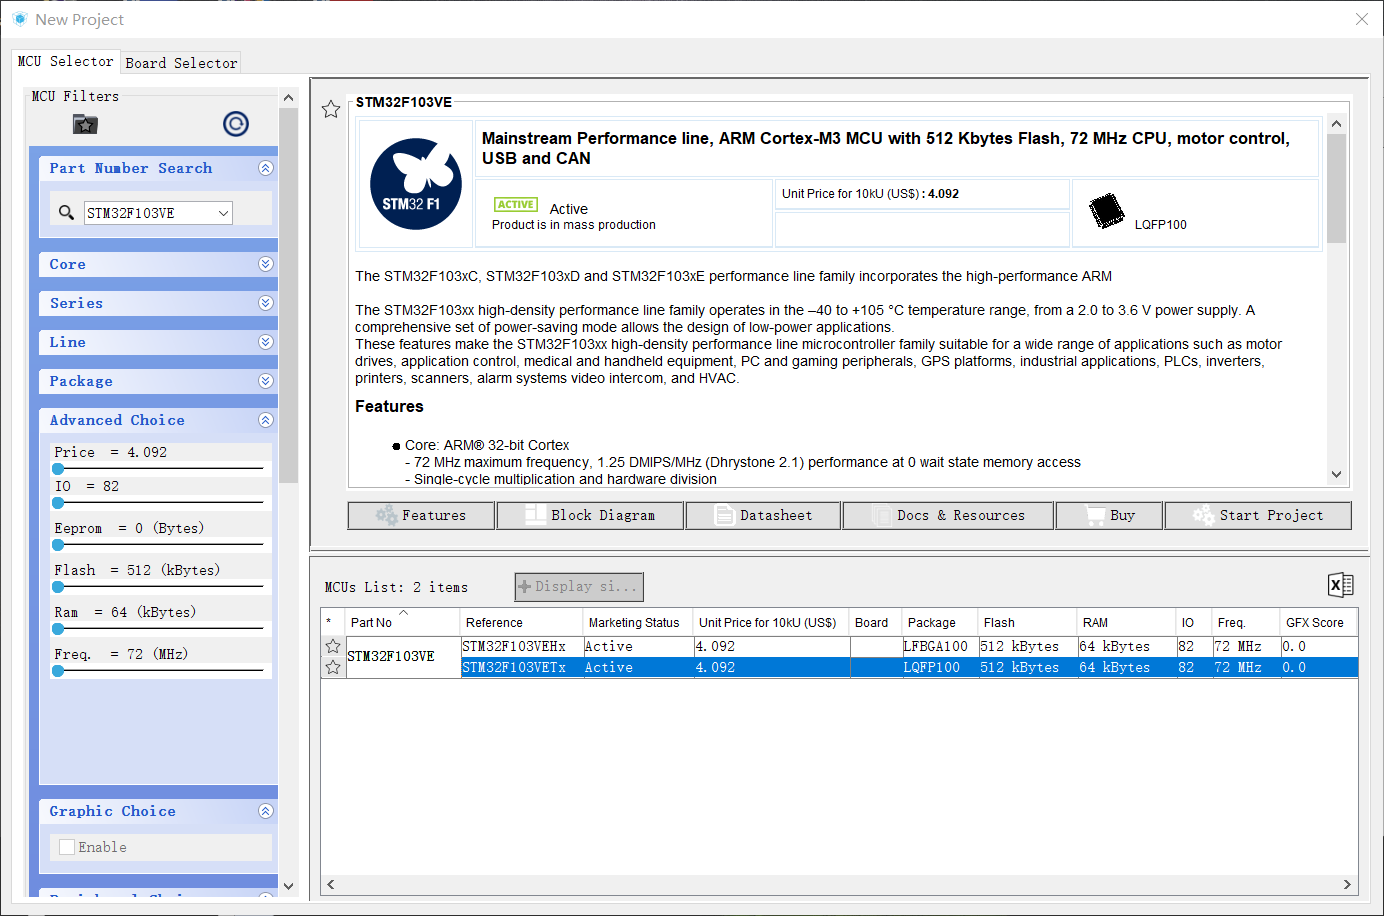
Task: Click the Buy button
Action: [1109, 515]
